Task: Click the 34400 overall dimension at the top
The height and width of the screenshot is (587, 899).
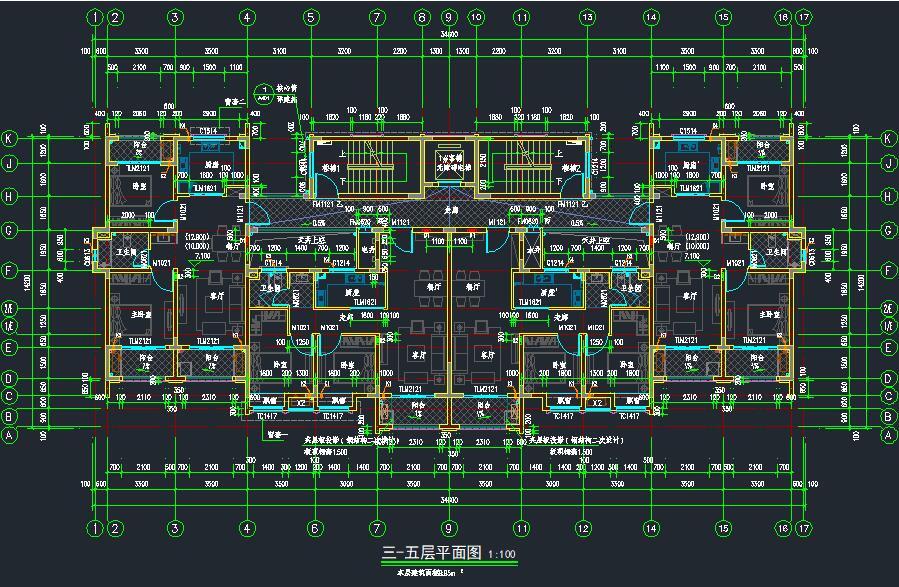Action: pos(448,33)
